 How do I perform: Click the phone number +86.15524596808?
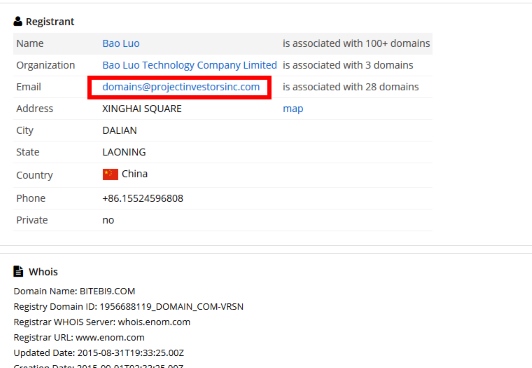pyautogui.click(x=143, y=198)
